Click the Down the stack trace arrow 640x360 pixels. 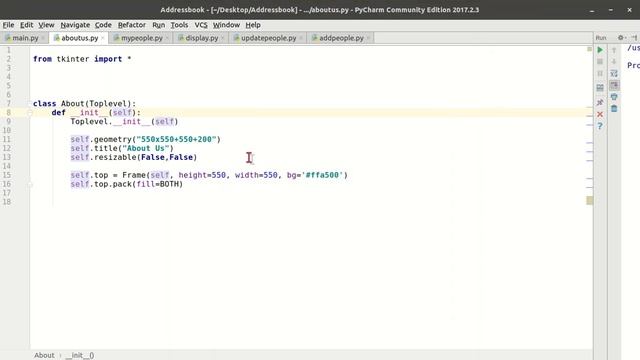pyautogui.click(x=614, y=62)
